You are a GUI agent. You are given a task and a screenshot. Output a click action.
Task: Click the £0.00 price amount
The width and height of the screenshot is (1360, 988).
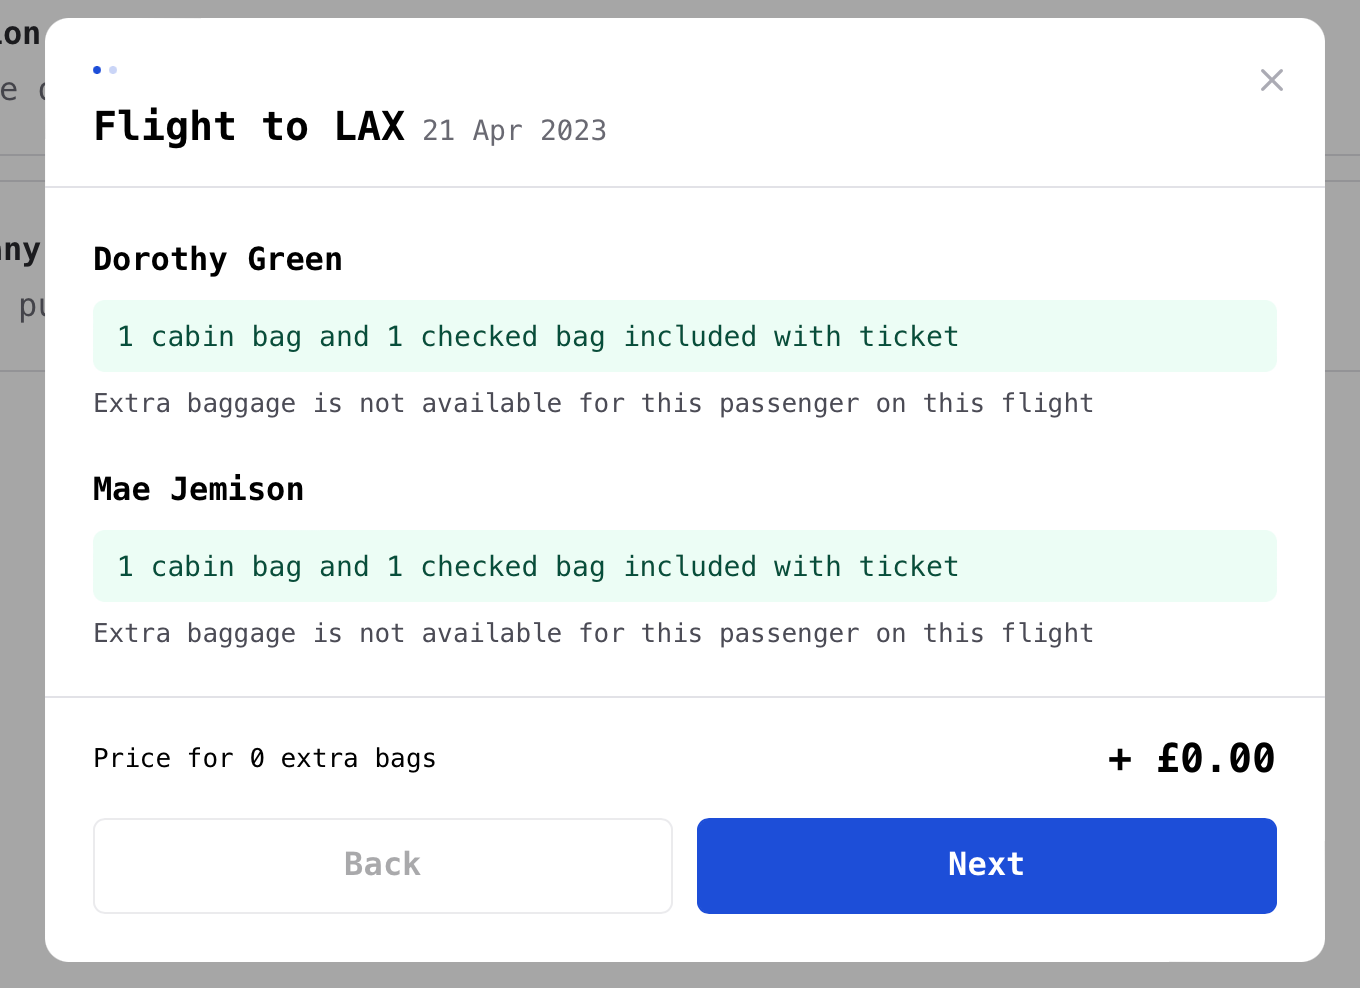point(1215,758)
